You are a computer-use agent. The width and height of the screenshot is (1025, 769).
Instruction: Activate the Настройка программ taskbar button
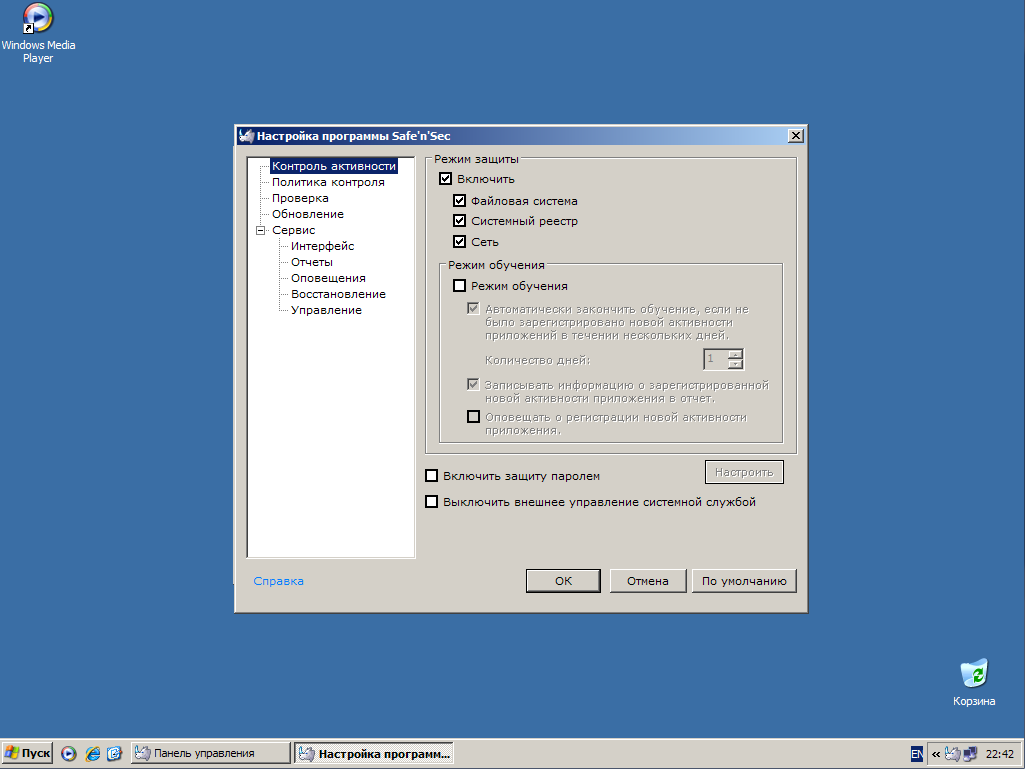pos(374,753)
